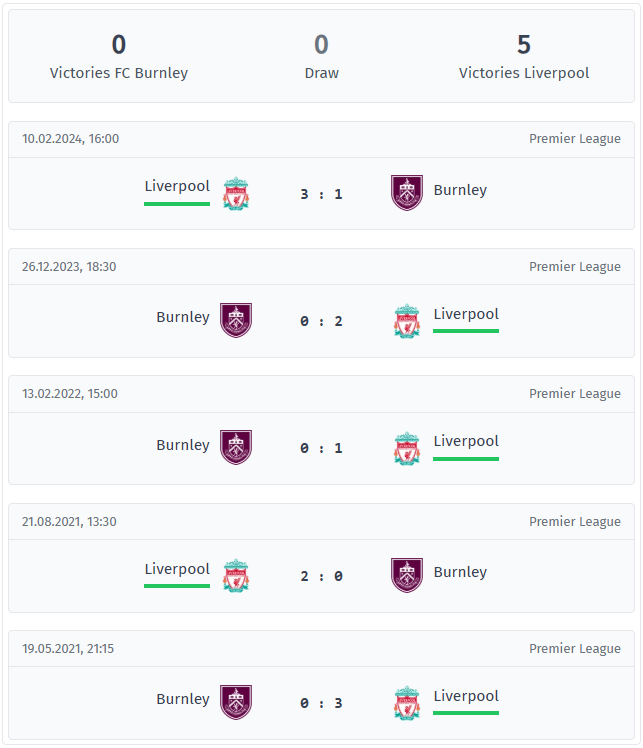Click Liverpool crest in 10.02.2024 match
Screen dimensions: 643x748
(x=236, y=194)
